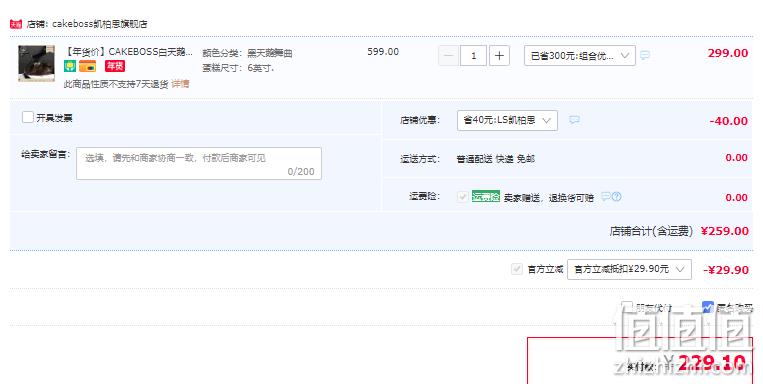Viewport: 763px width, 384px height.
Task: Click the orange credit card badge icon
Action: [x=88, y=66]
